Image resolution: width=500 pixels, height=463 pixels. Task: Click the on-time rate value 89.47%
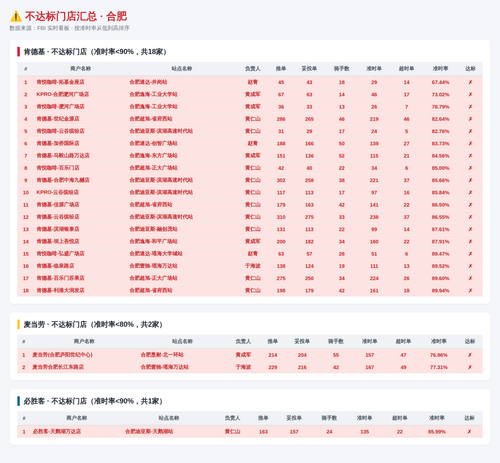[x=440, y=254]
